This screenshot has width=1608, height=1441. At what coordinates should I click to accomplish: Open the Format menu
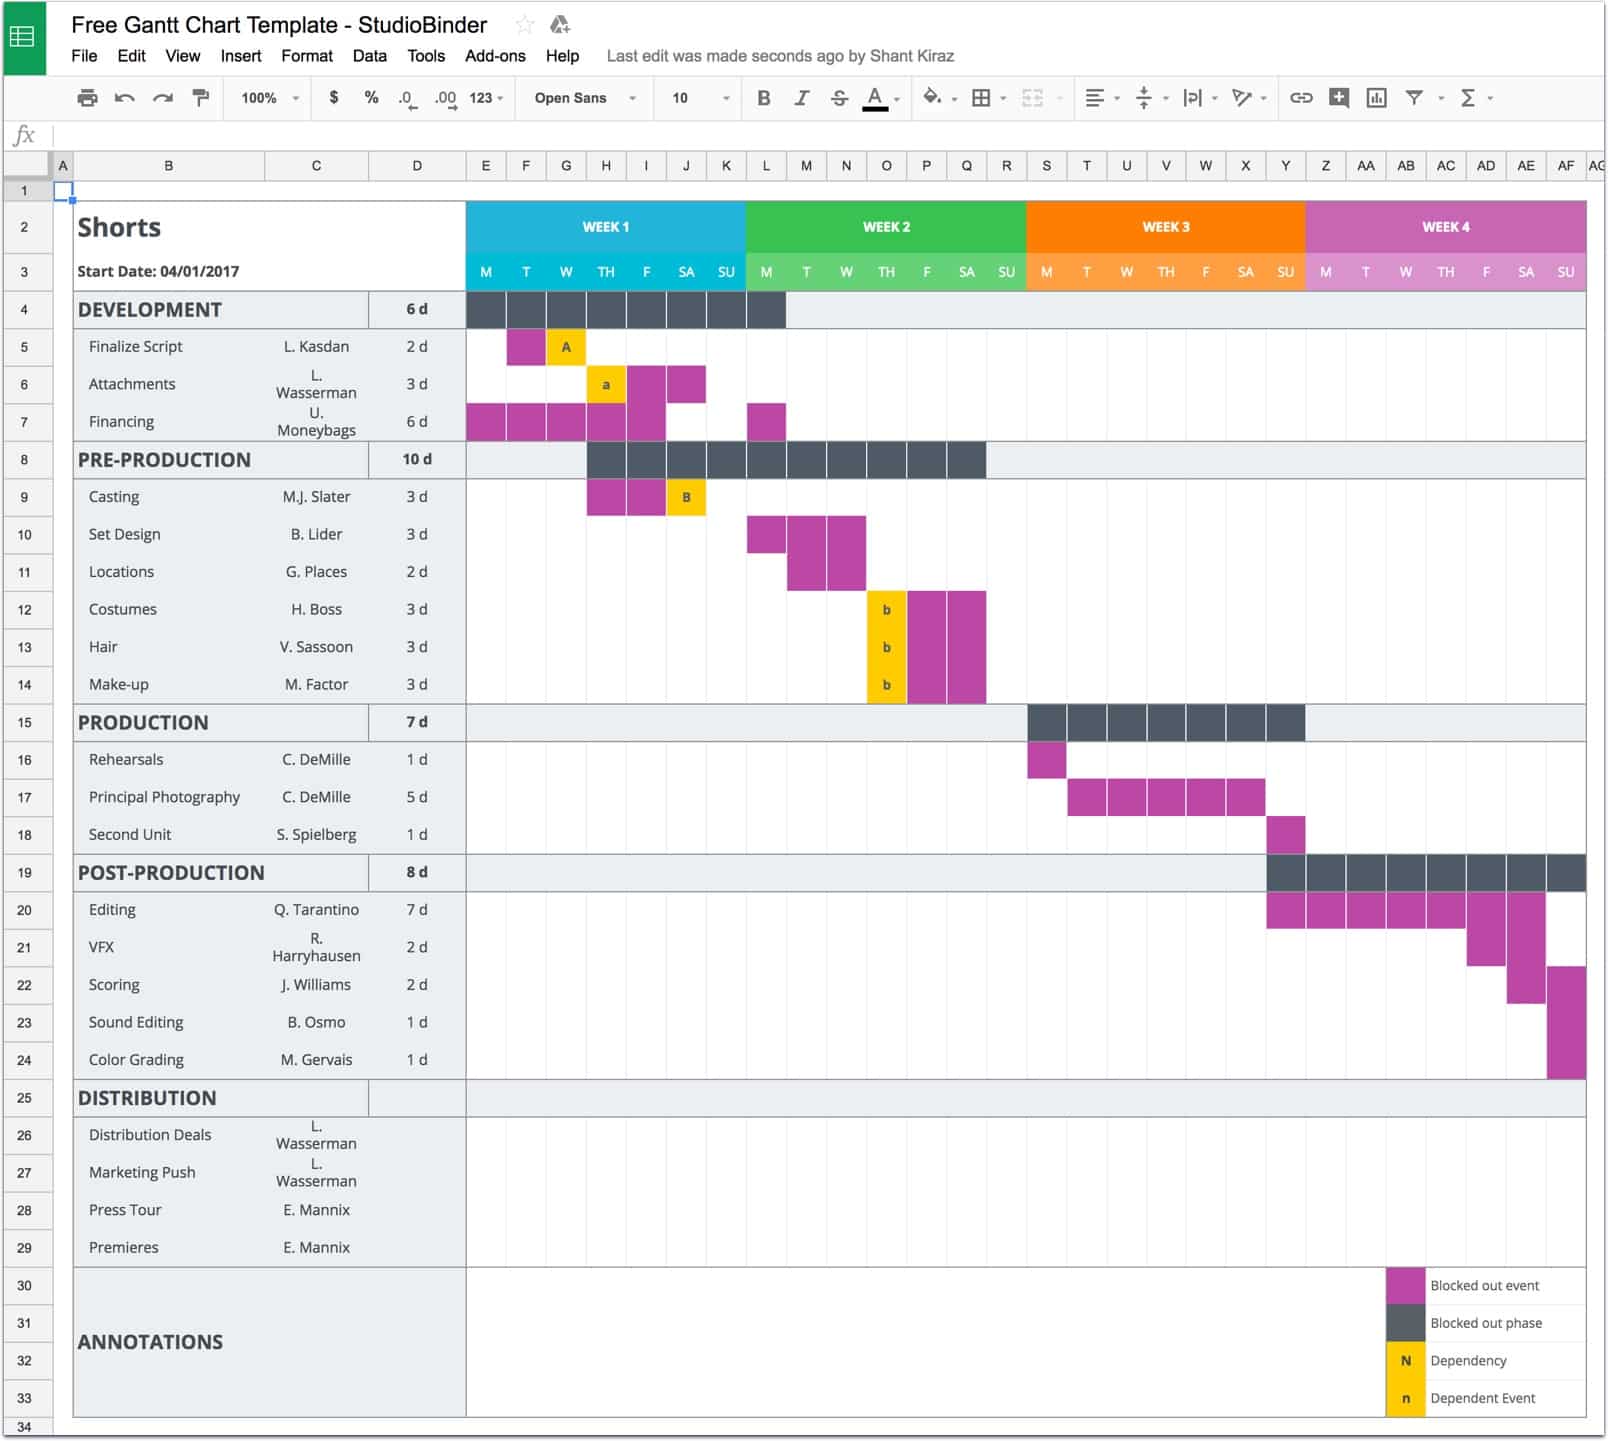tap(308, 56)
